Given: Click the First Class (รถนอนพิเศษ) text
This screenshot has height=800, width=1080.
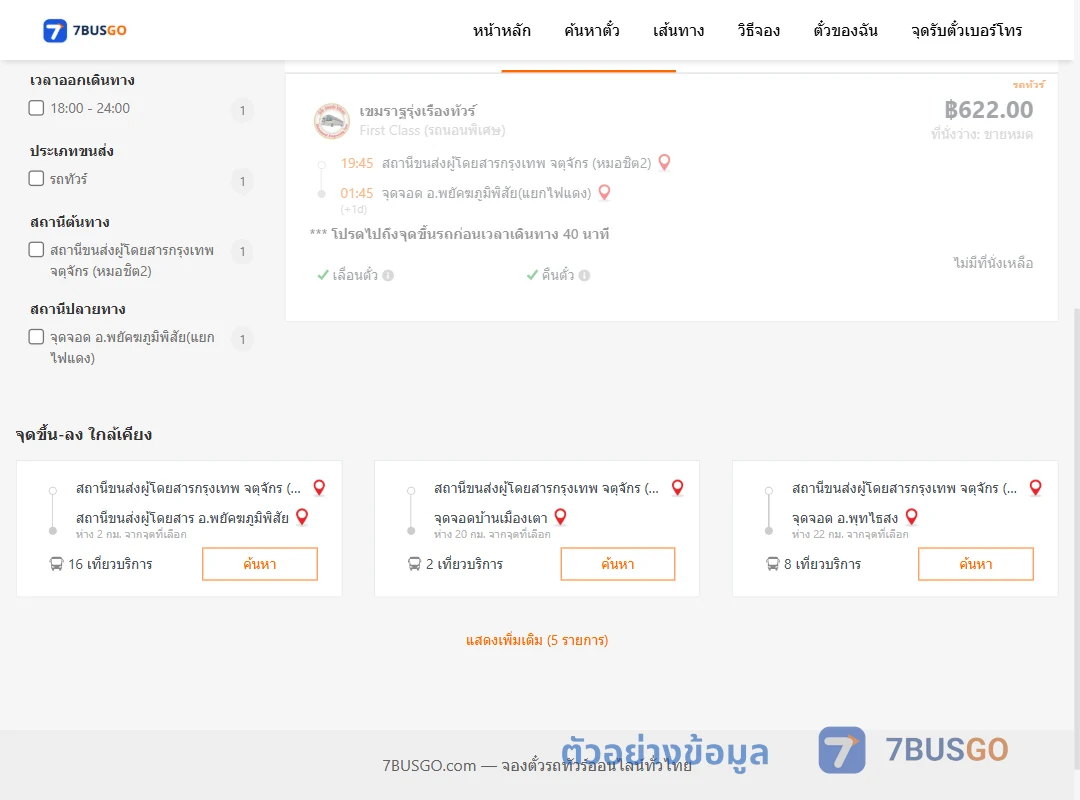Looking at the screenshot, I should coord(433,130).
